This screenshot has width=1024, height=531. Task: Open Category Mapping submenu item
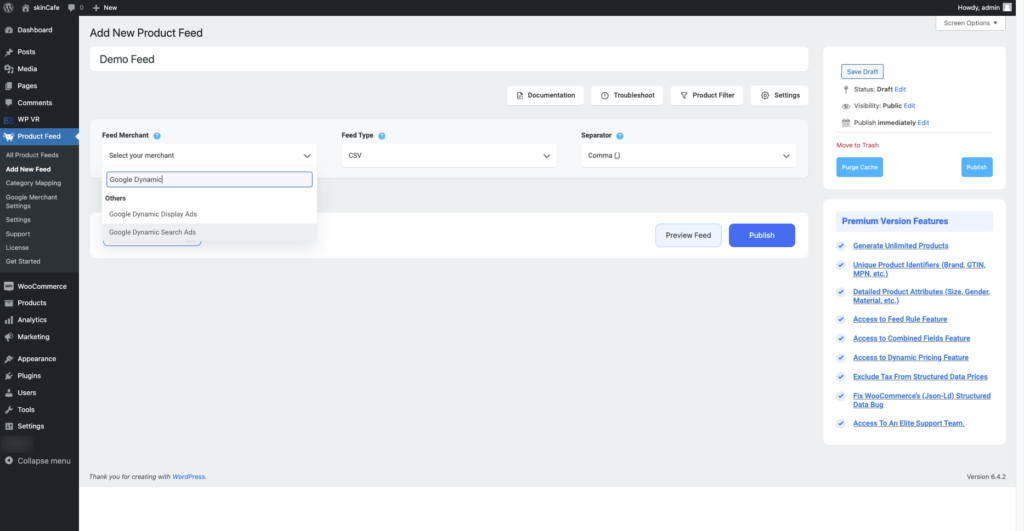[33, 183]
